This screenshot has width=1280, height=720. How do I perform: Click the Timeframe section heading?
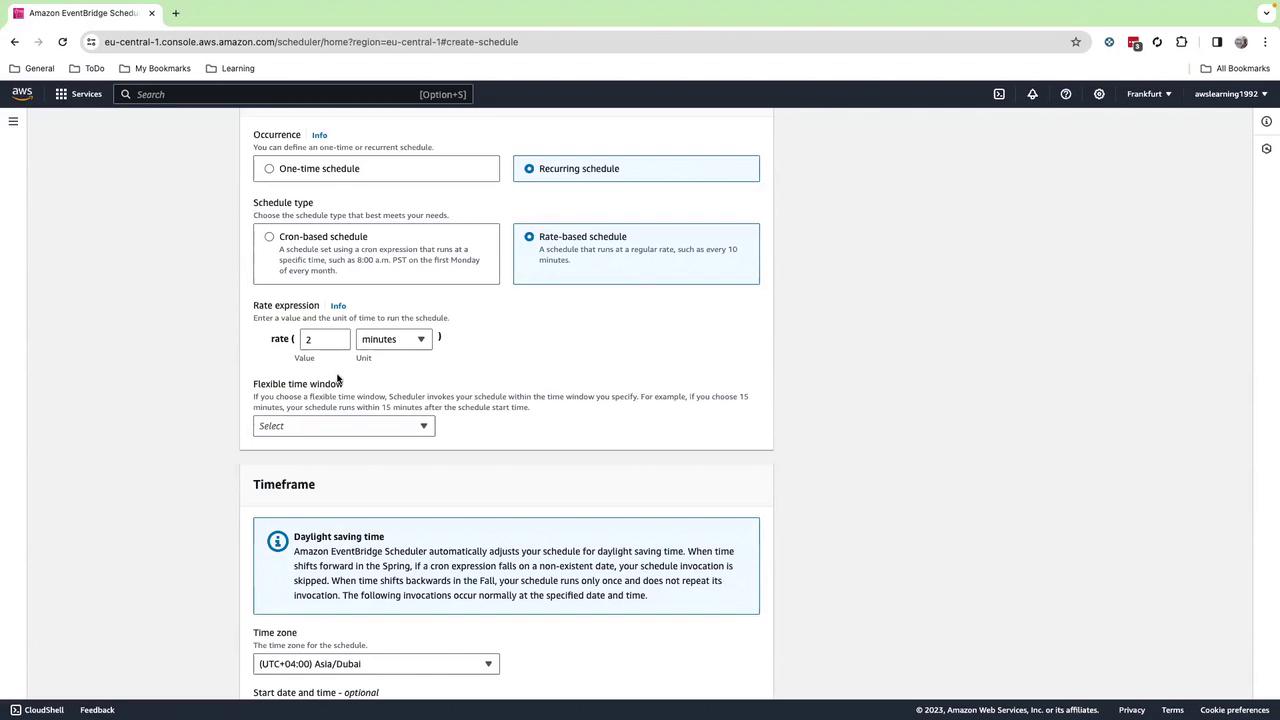284,485
